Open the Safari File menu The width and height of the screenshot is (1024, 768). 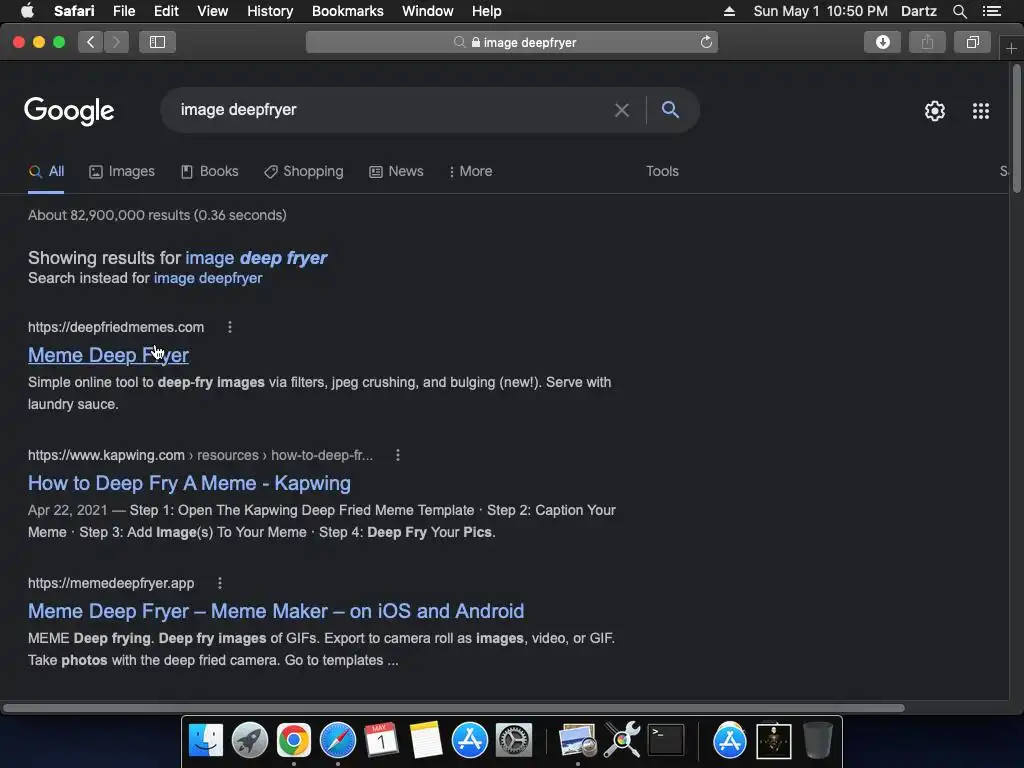tap(123, 11)
